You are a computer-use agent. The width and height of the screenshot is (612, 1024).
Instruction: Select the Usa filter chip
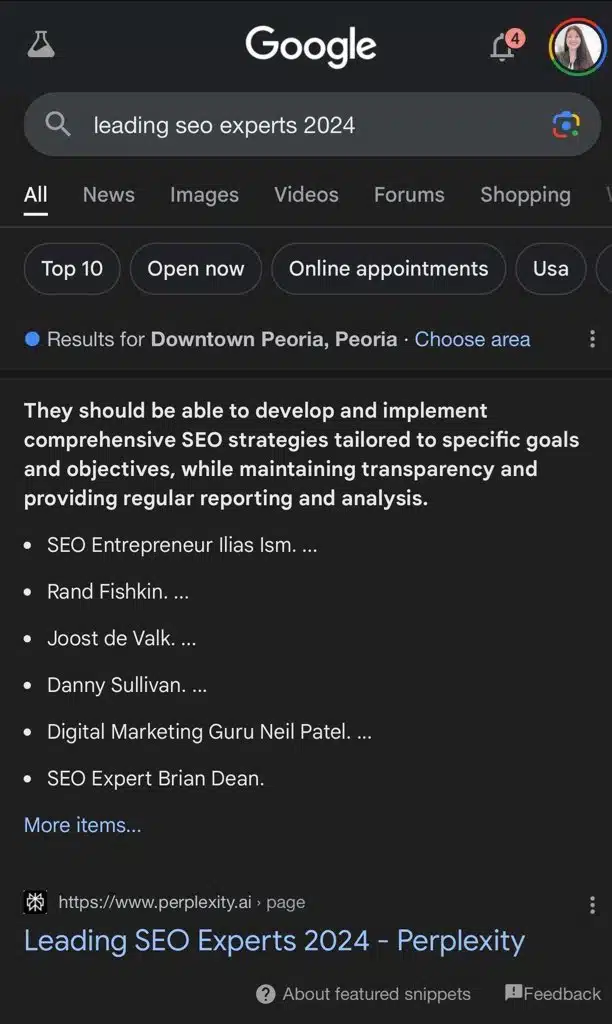pyautogui.click(x=550, y=268)
